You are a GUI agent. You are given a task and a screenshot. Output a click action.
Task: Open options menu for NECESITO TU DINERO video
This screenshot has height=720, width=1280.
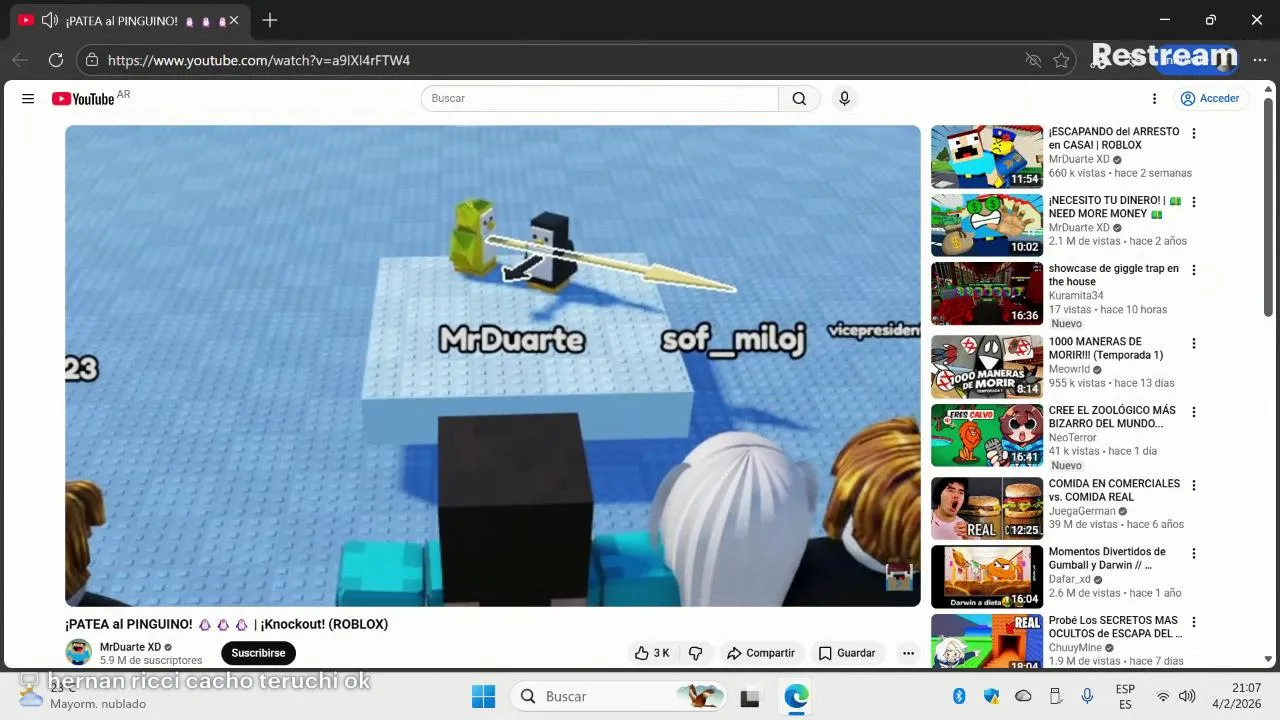[x=1193, y=202]
